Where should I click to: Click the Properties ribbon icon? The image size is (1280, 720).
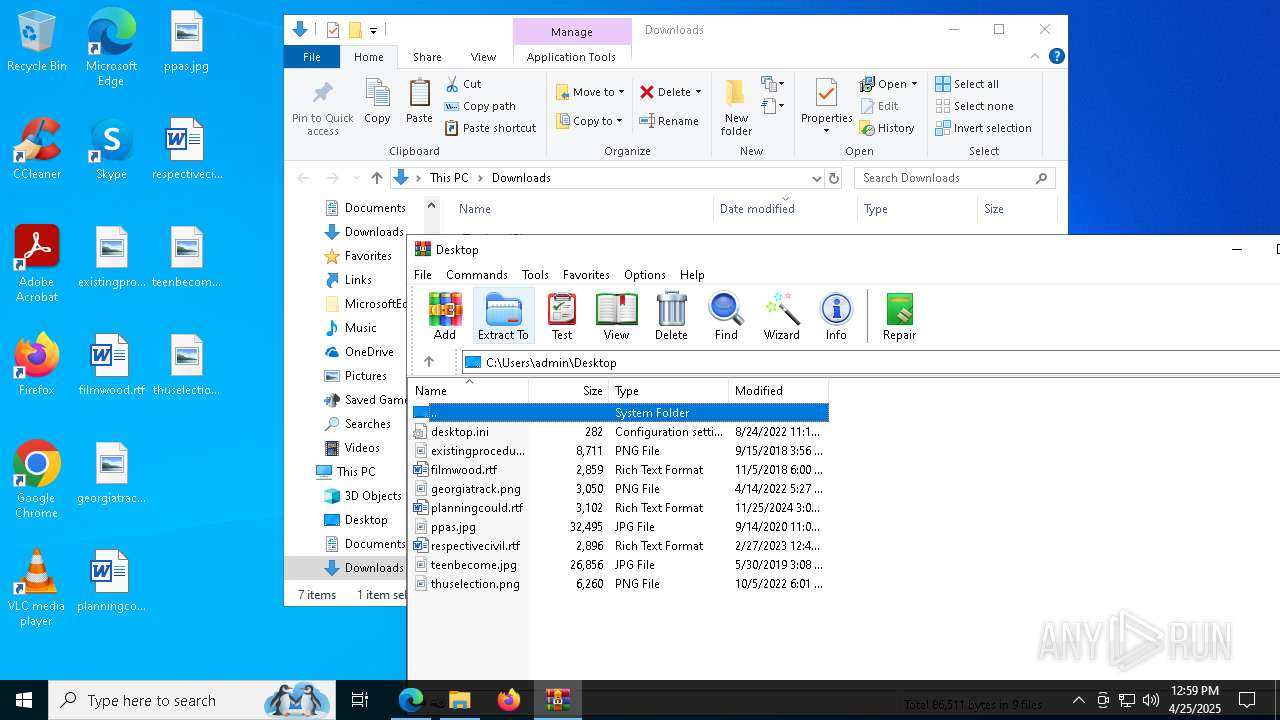click(826, 107)
